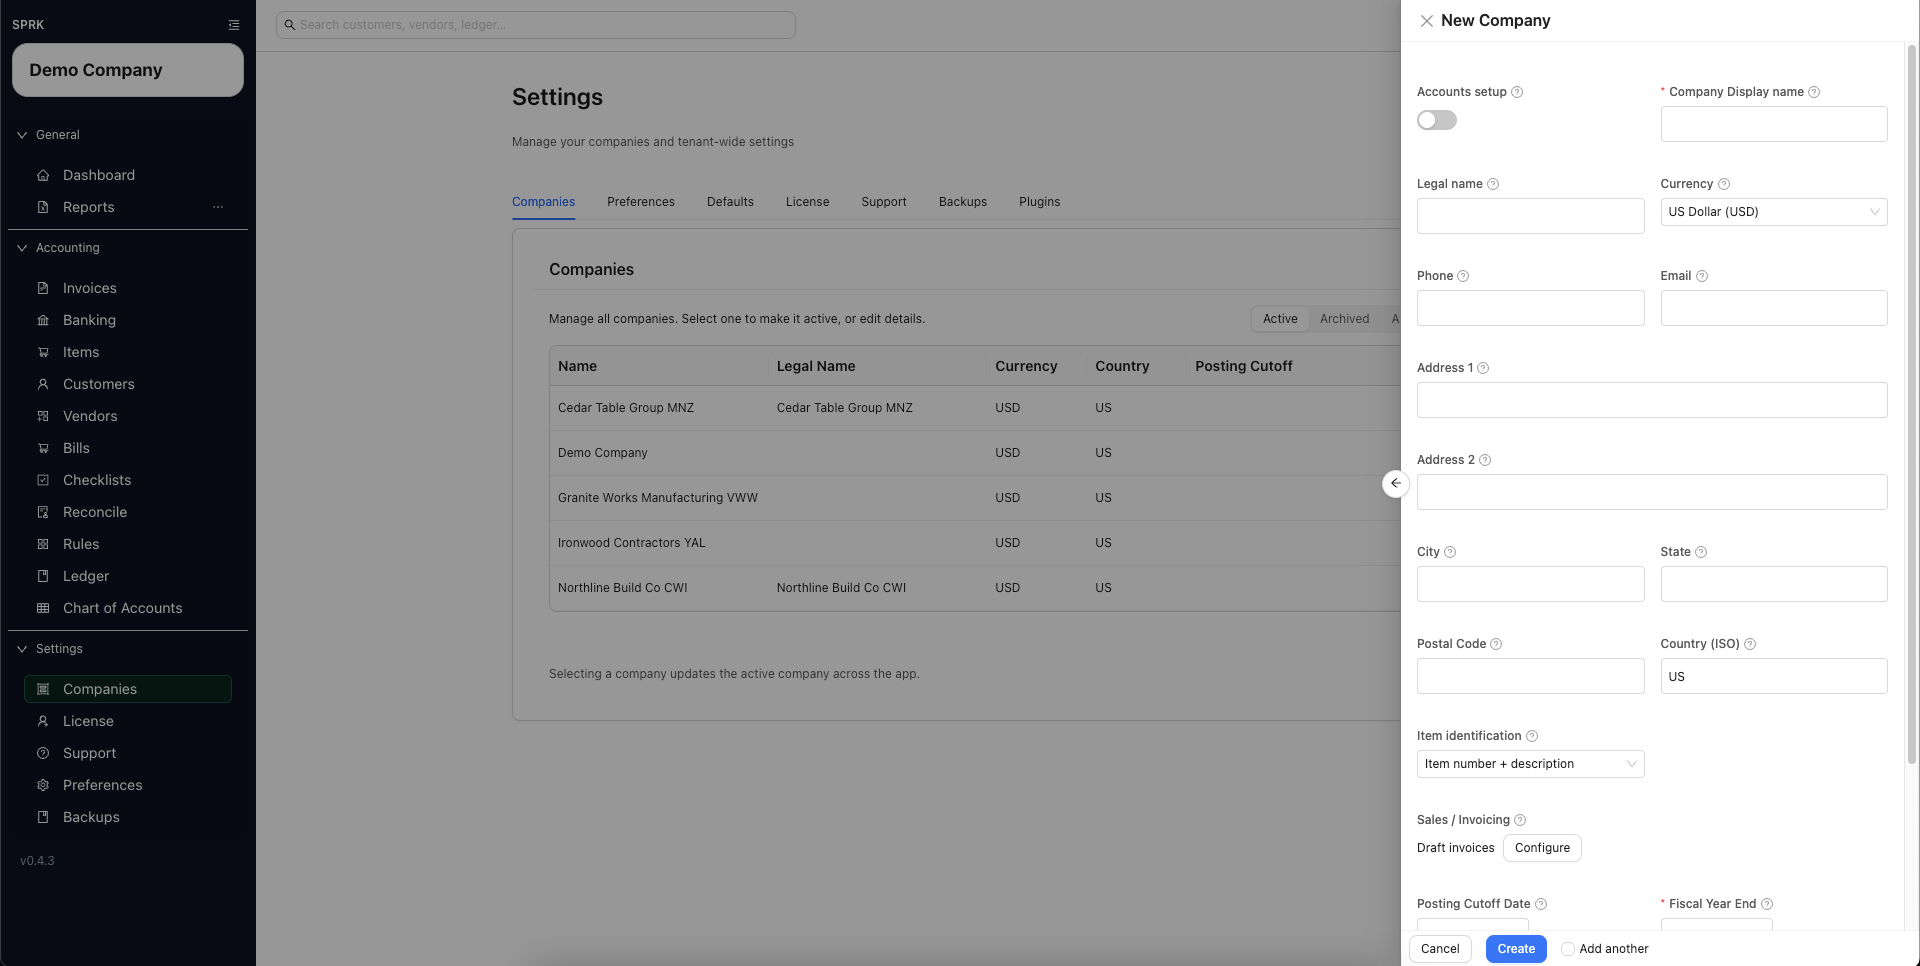Click the Backups icon in sidebar
Image resolution: width=1920 pixels, height=966 pixels.
tap(43, 817)
